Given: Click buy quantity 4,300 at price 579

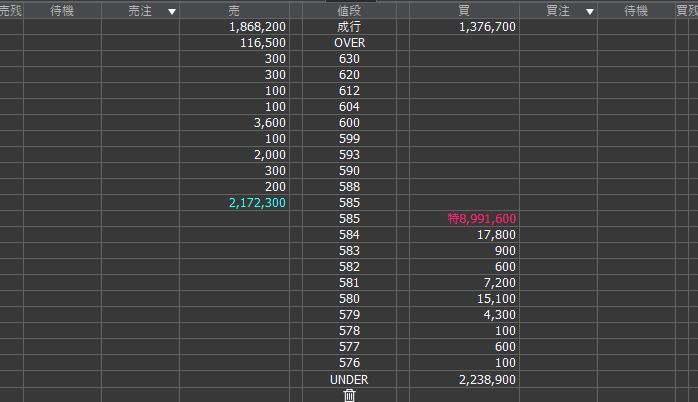Looking at the screenshot, I should (x=500, y=316).
